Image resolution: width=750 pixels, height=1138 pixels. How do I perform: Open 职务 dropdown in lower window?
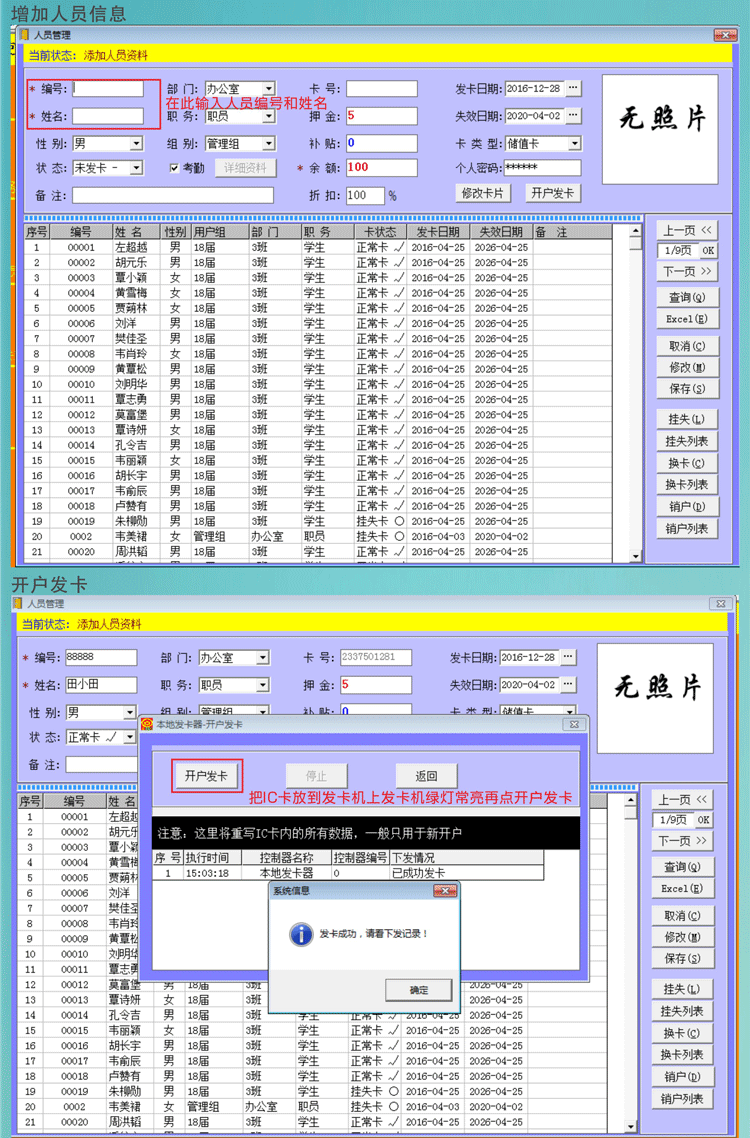coord(263,685)
